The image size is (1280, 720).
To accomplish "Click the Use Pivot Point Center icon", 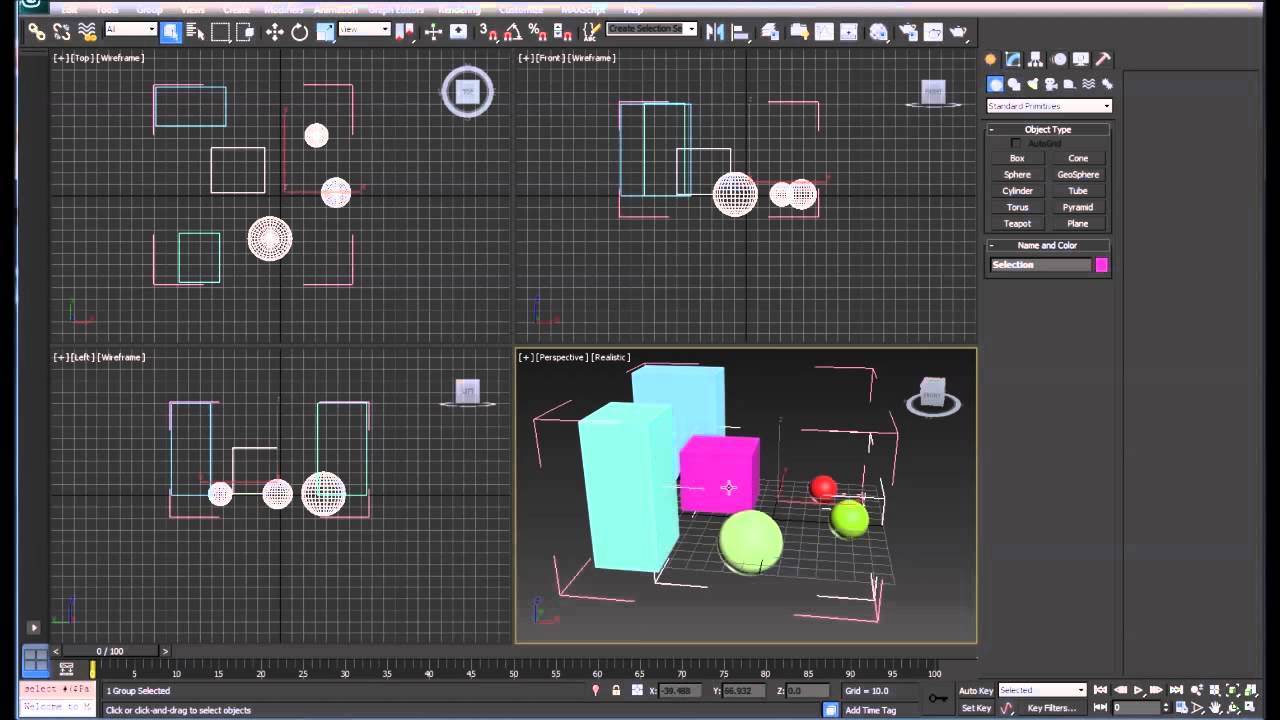I will [x=404, y=32].
